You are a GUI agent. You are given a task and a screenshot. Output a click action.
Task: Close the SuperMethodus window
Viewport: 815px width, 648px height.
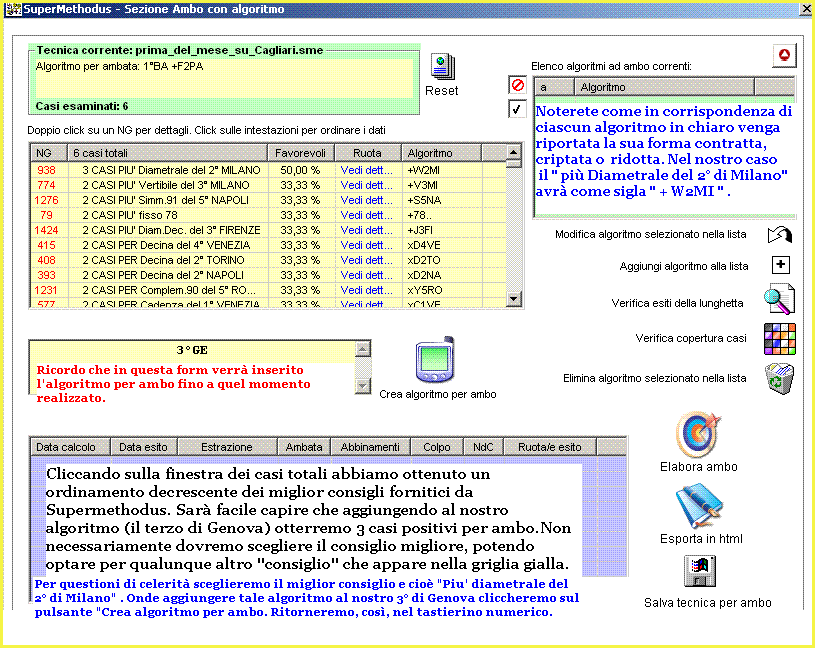805,9
